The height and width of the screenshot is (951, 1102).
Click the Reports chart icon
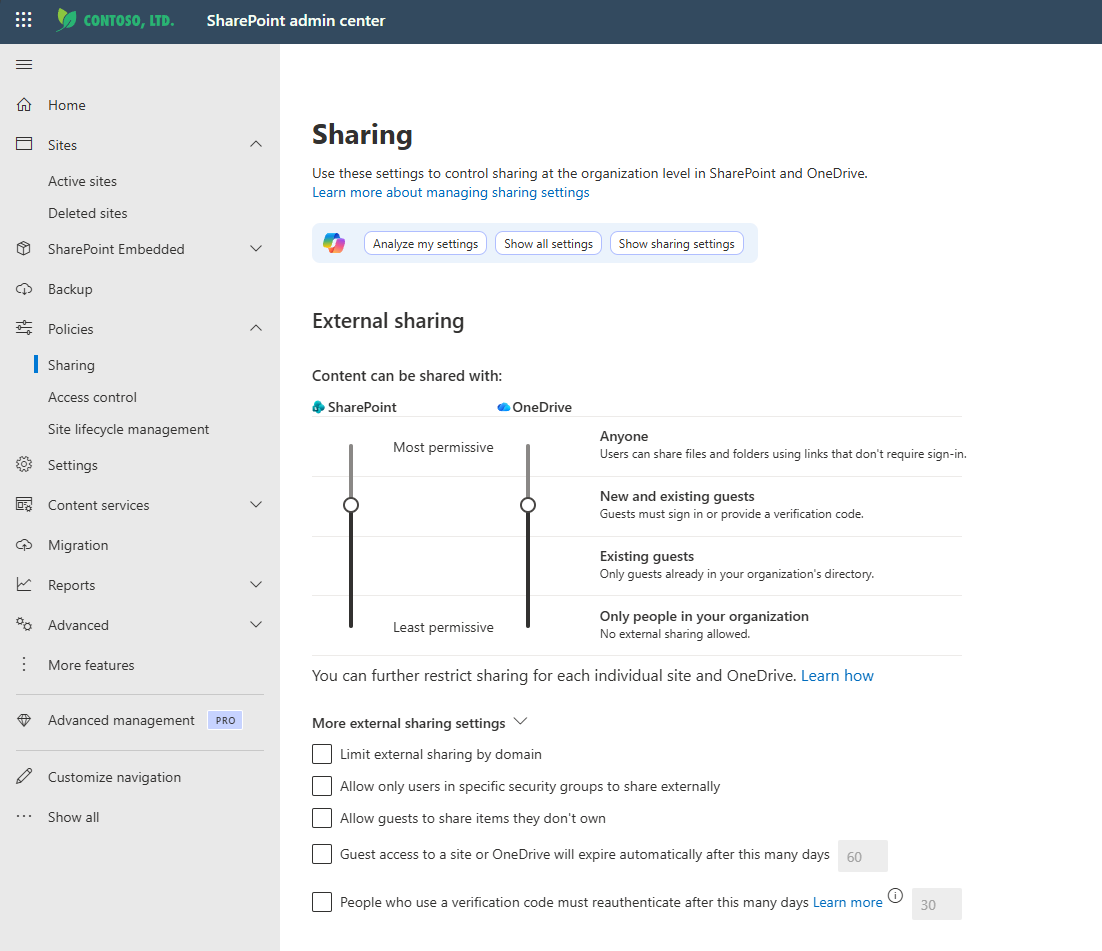pos(24,584)
